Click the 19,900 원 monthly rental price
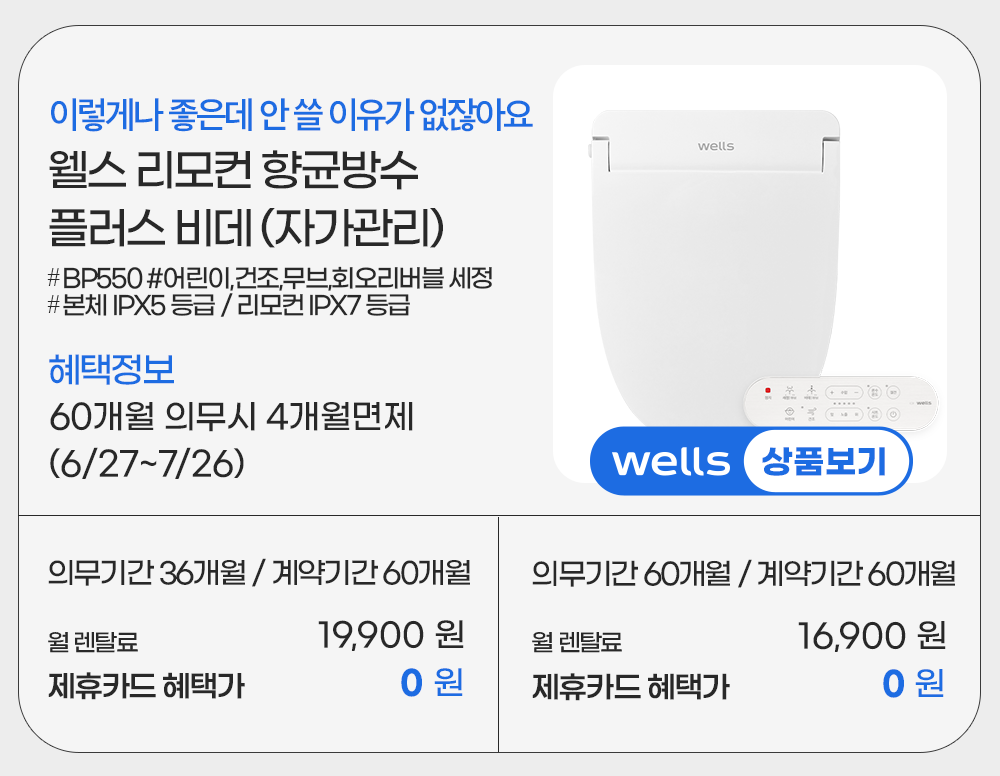Image resolution: width=1000 pixels, height=776 pixels. click(390, 634)
